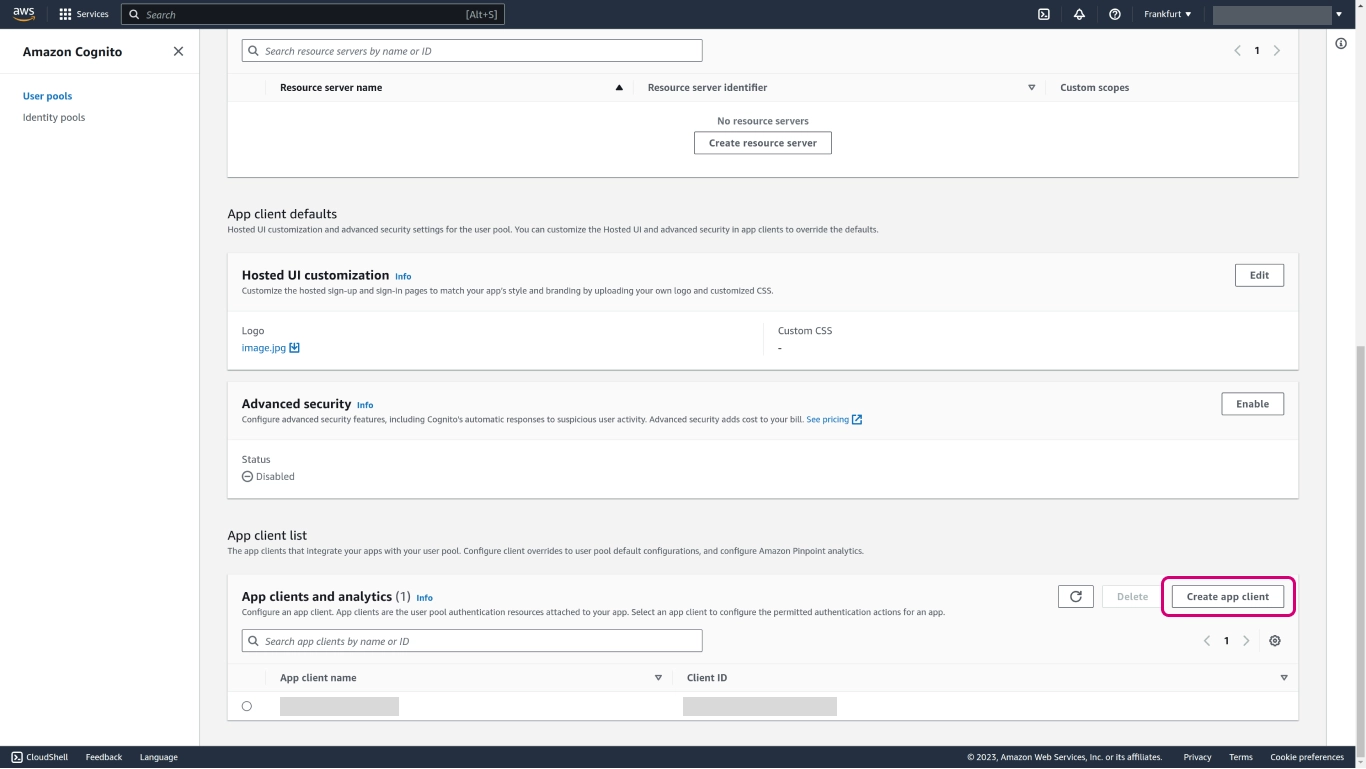The height and width of the screenshot is (769, 1366).
Task: Go to Identity pools in sidebar
Action: (x=54, y=117)
